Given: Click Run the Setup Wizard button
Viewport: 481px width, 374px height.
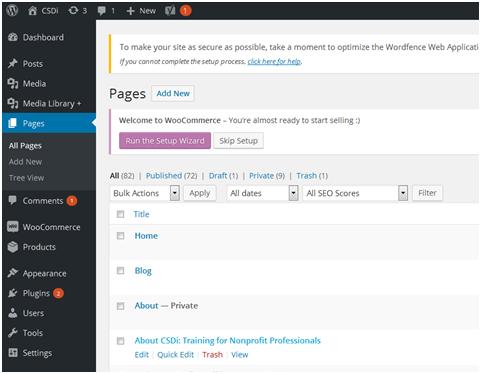Looking at the screenshot, I should point(165,141).
